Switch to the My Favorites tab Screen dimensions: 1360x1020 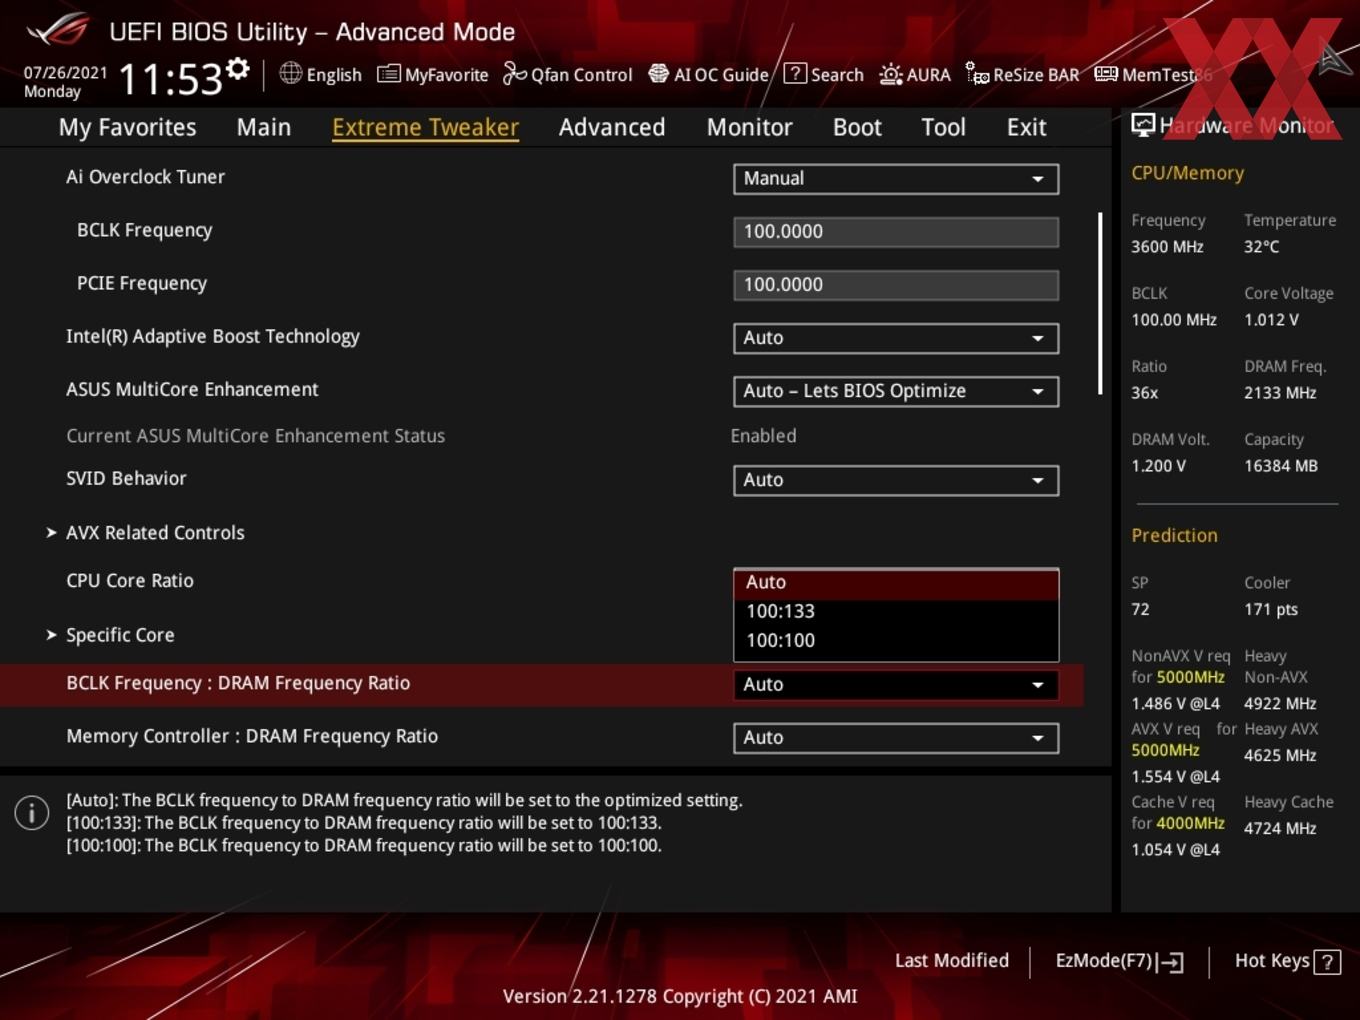127,127
